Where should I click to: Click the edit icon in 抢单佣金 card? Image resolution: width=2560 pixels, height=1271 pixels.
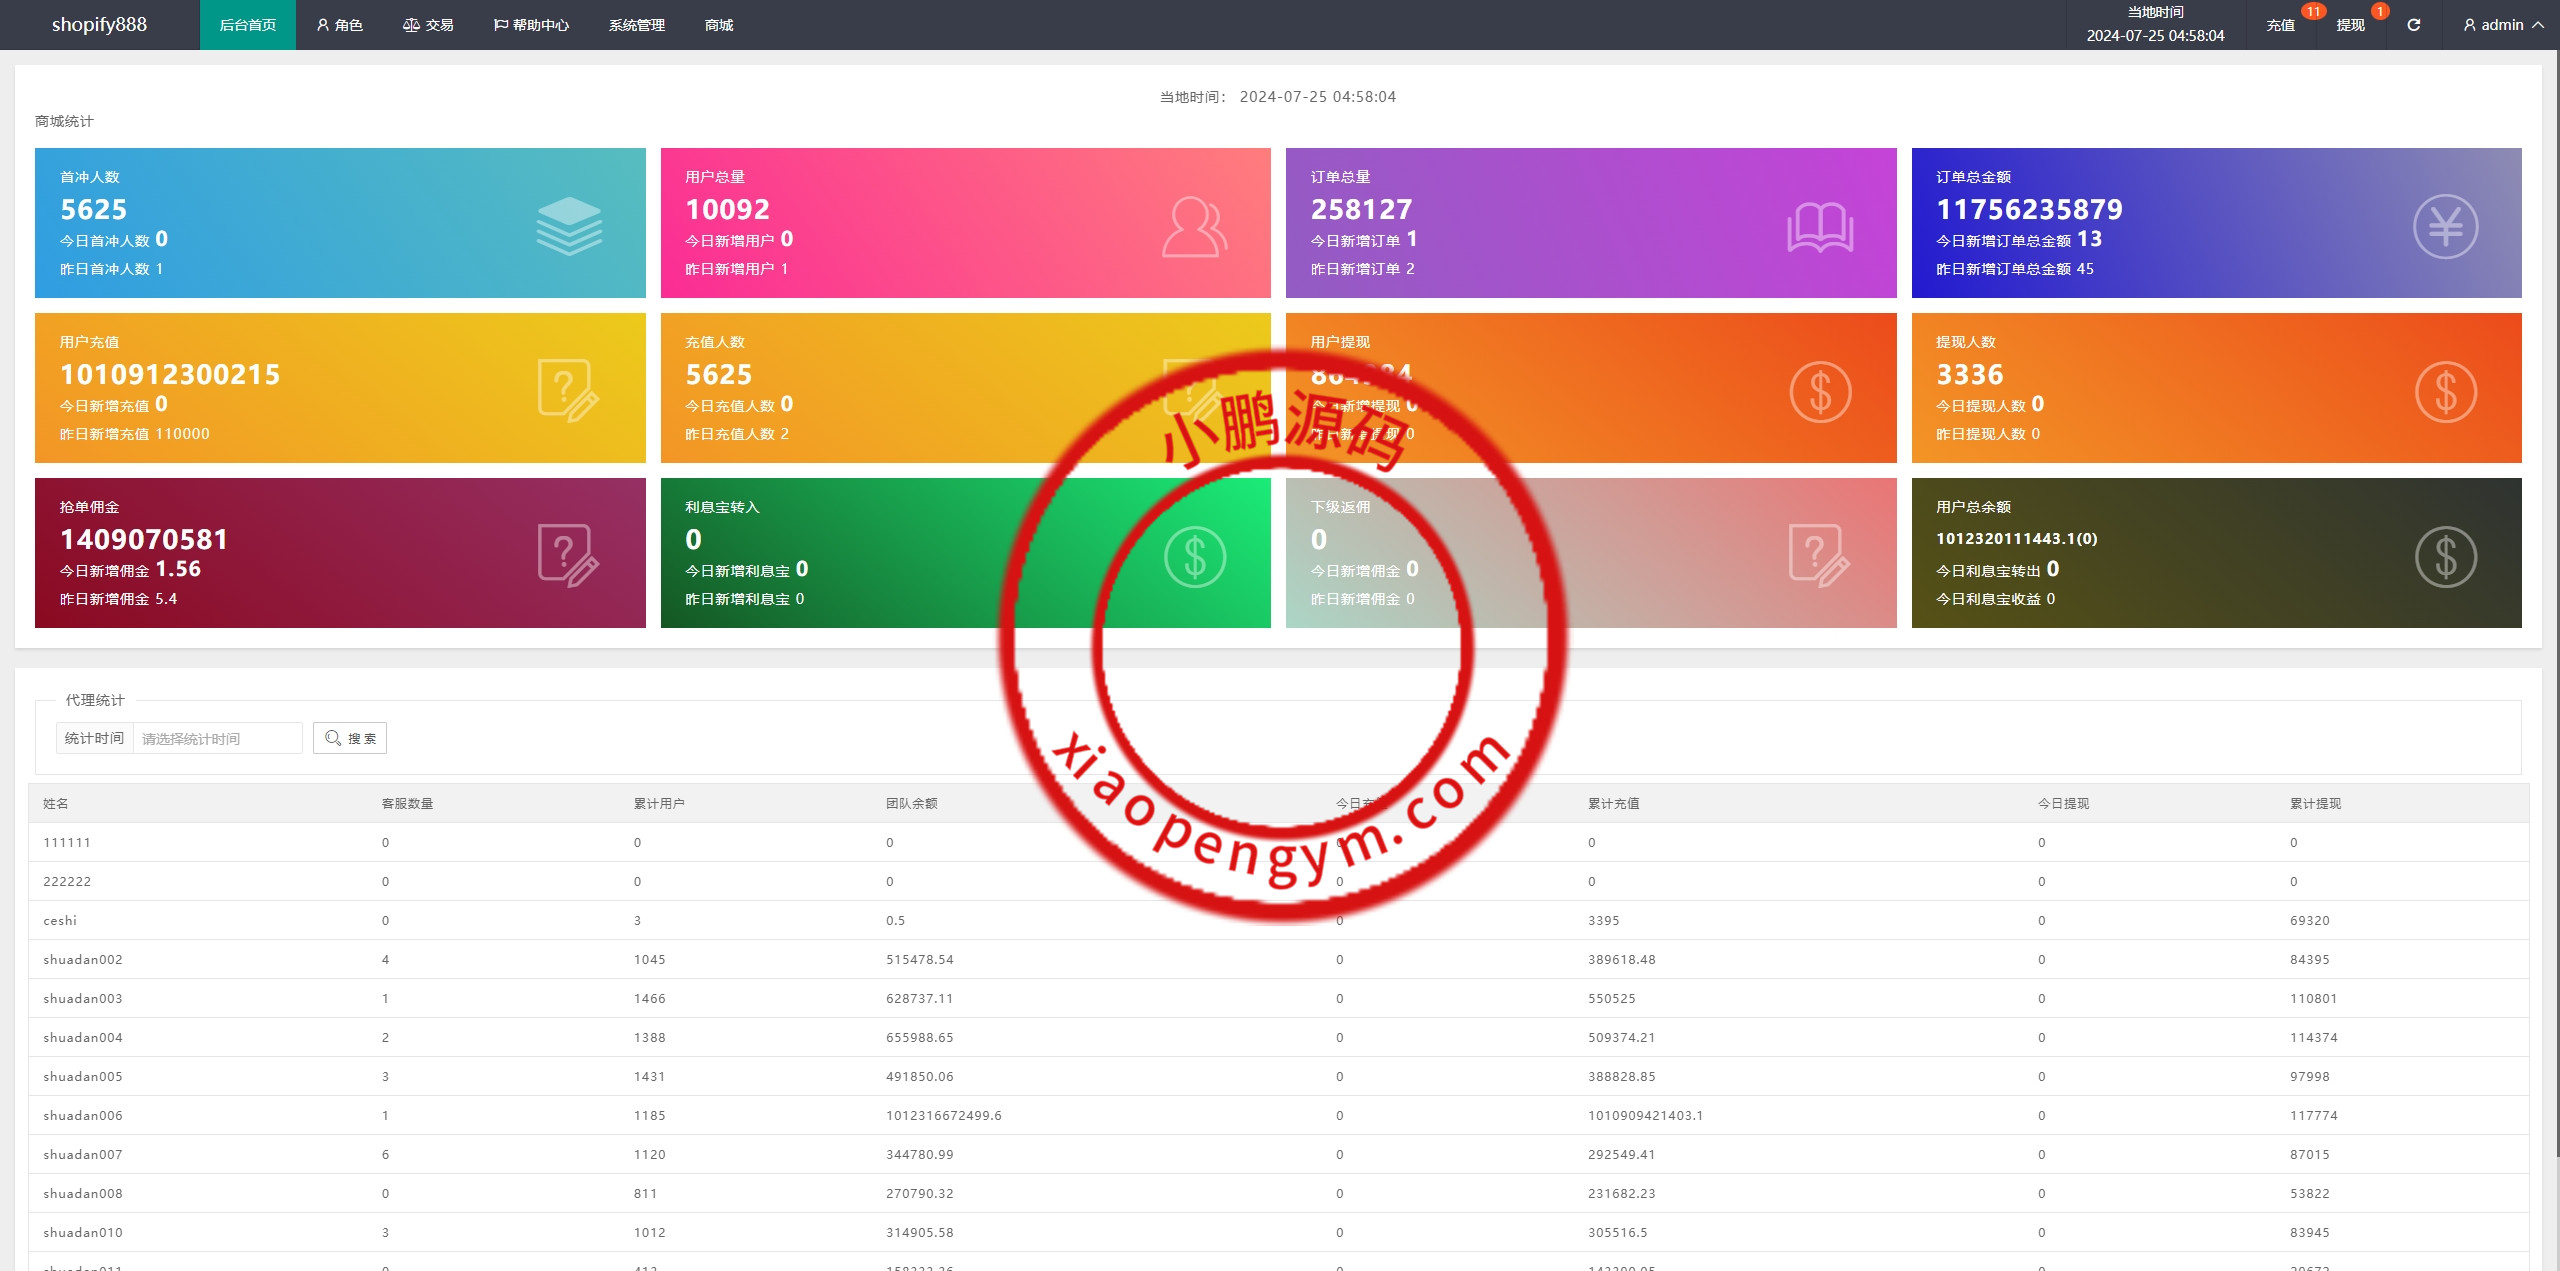568,555
